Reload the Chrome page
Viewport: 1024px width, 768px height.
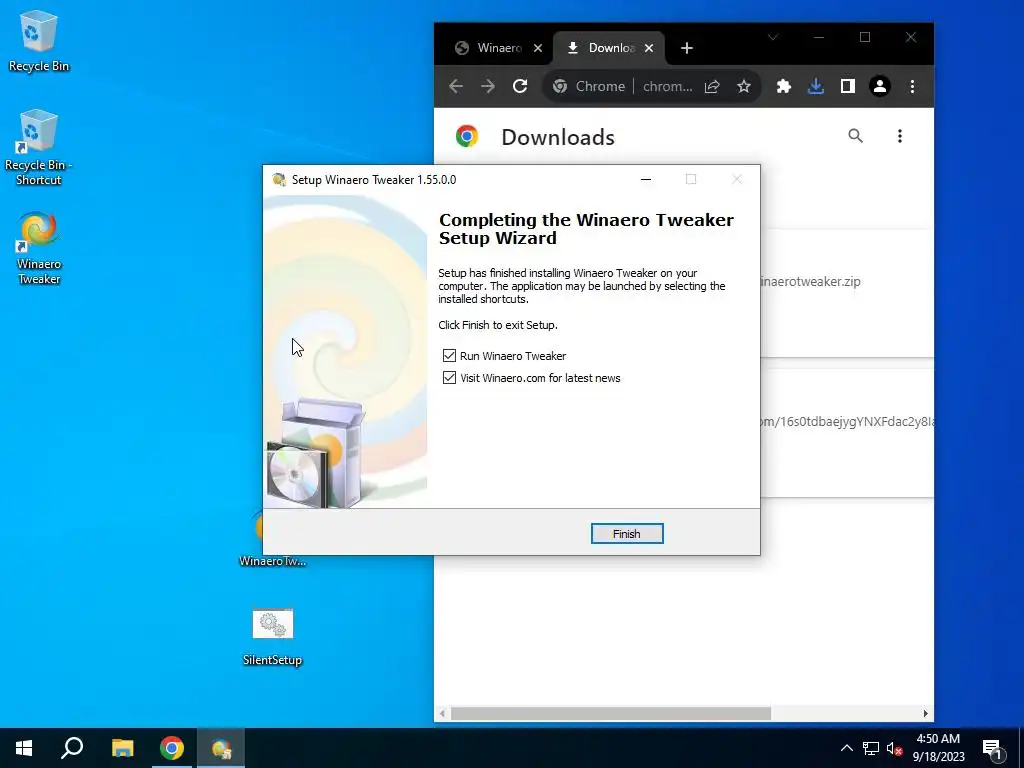tap(520, 86)
